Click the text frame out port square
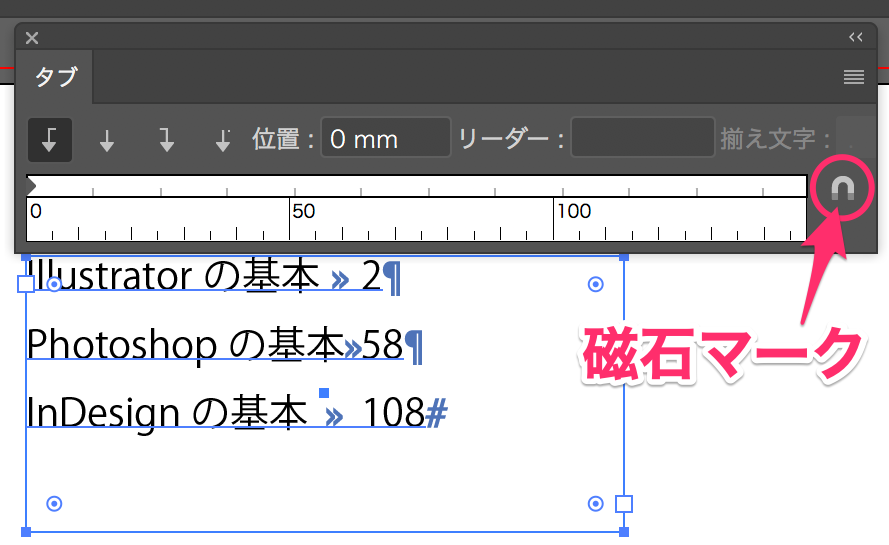 click(x=624, y=504)
